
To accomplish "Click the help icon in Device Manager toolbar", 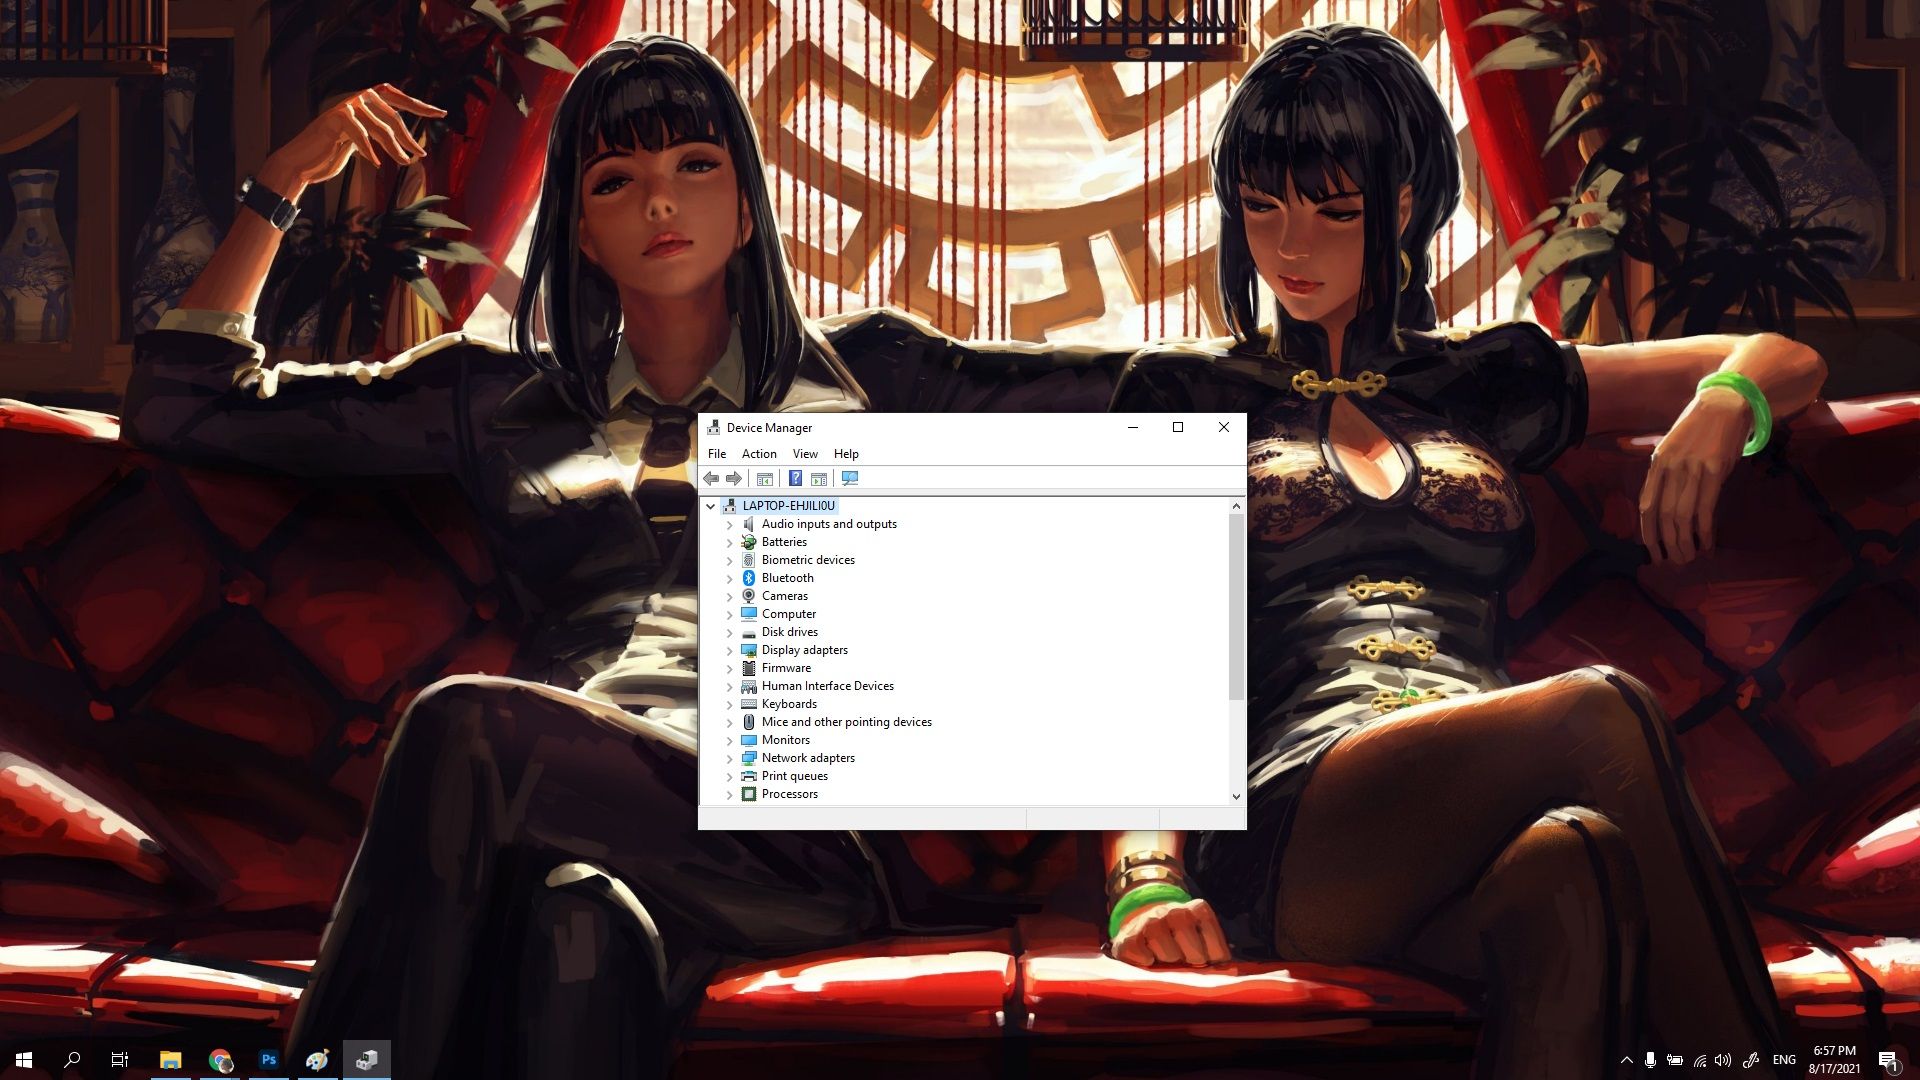I will (x=794, y=477).
